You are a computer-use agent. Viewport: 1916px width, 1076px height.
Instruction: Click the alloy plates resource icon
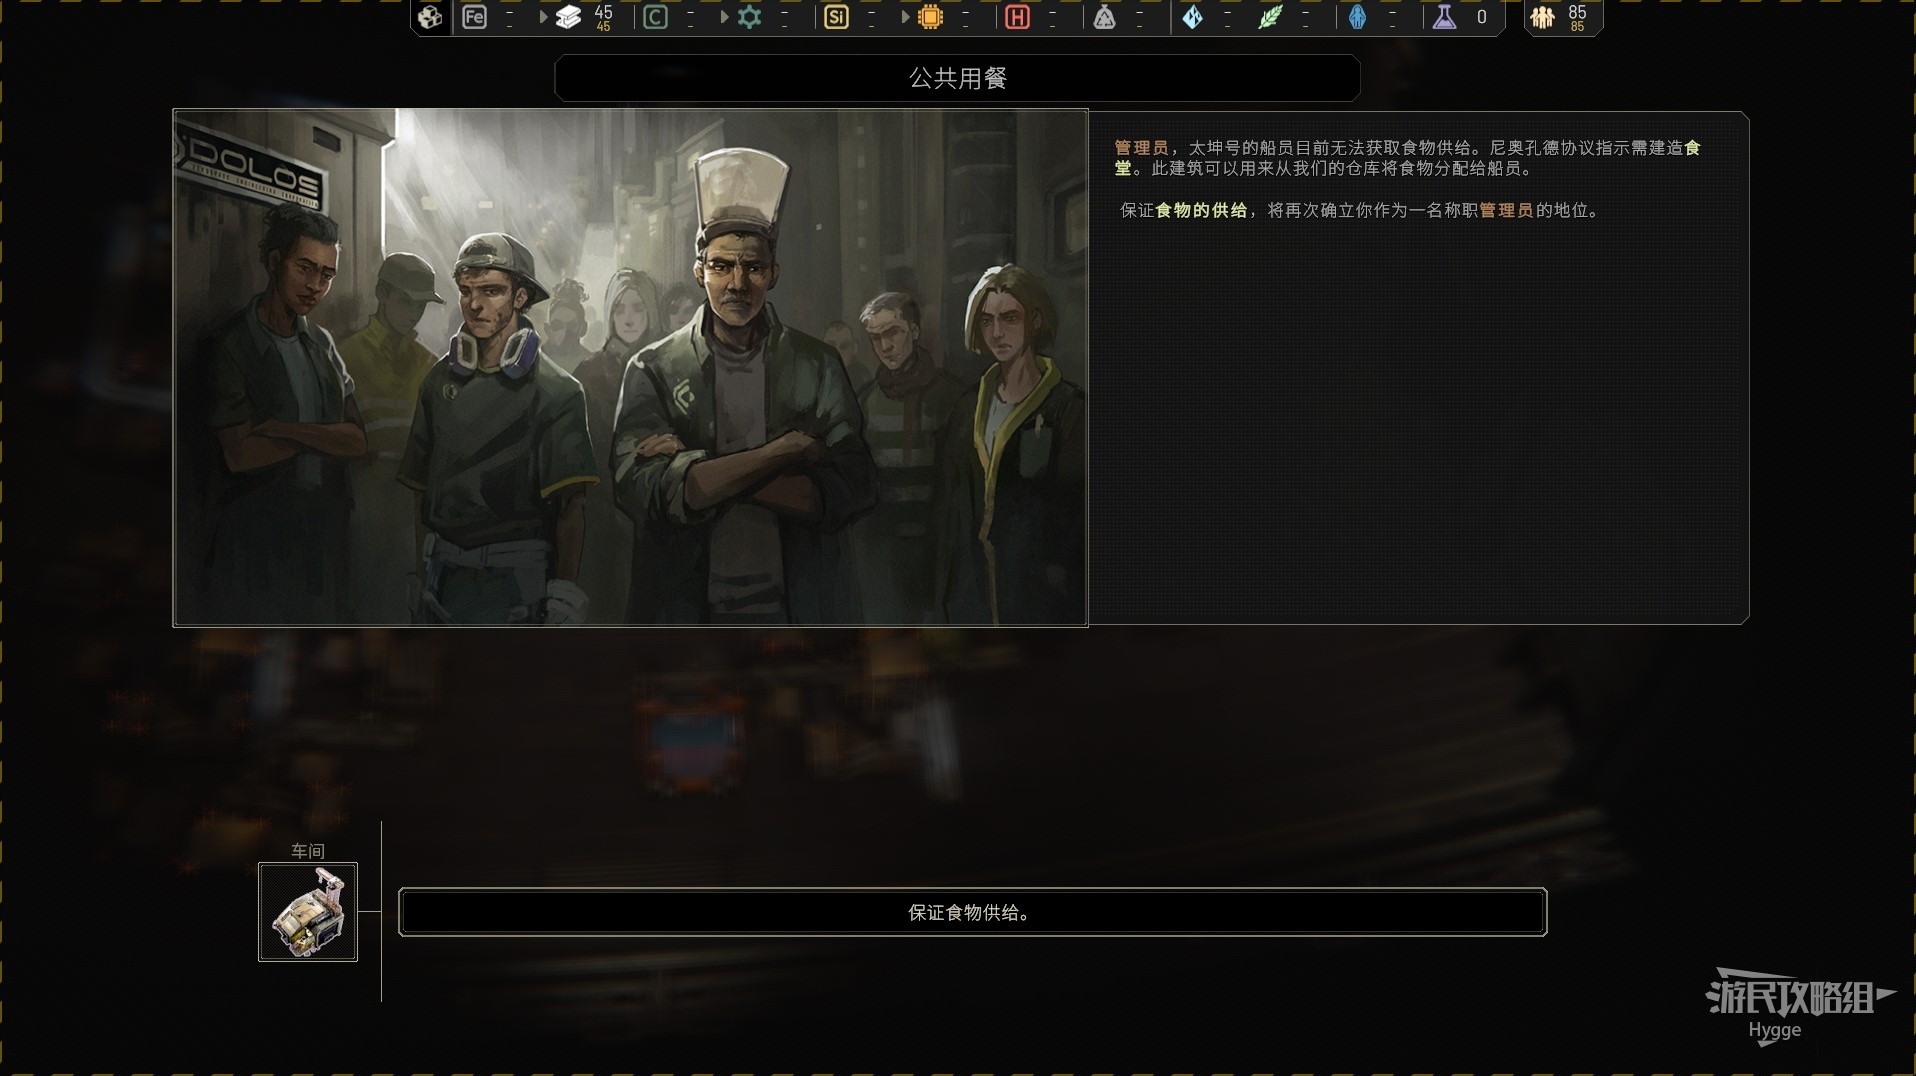568,17
